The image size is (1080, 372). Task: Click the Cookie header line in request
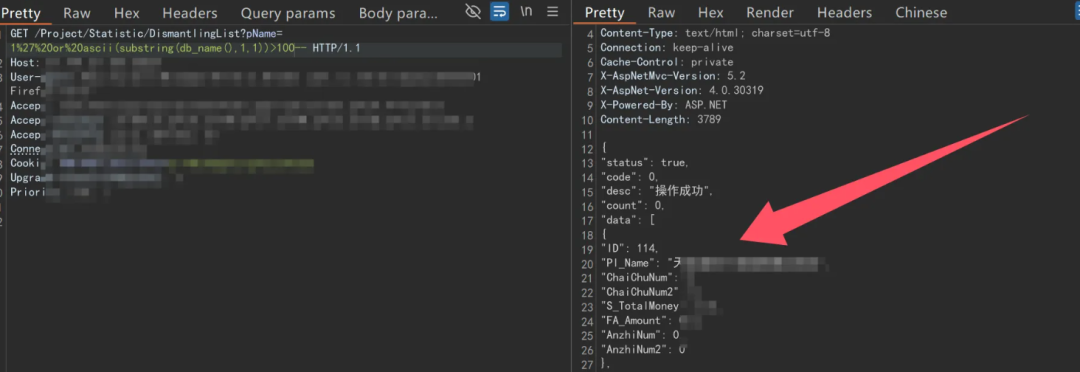point(162,164)
